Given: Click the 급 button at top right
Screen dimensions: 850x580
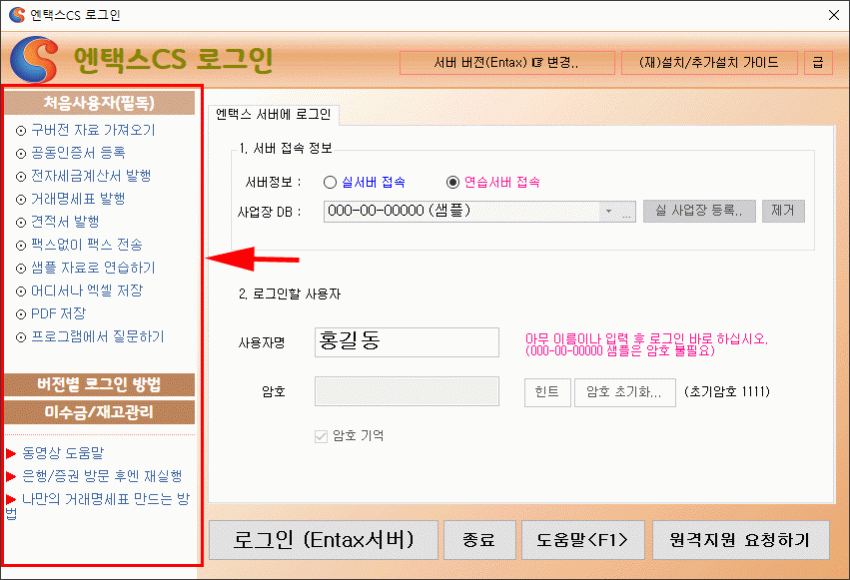Looking at the screenshot, I should (x=818, y=63).
